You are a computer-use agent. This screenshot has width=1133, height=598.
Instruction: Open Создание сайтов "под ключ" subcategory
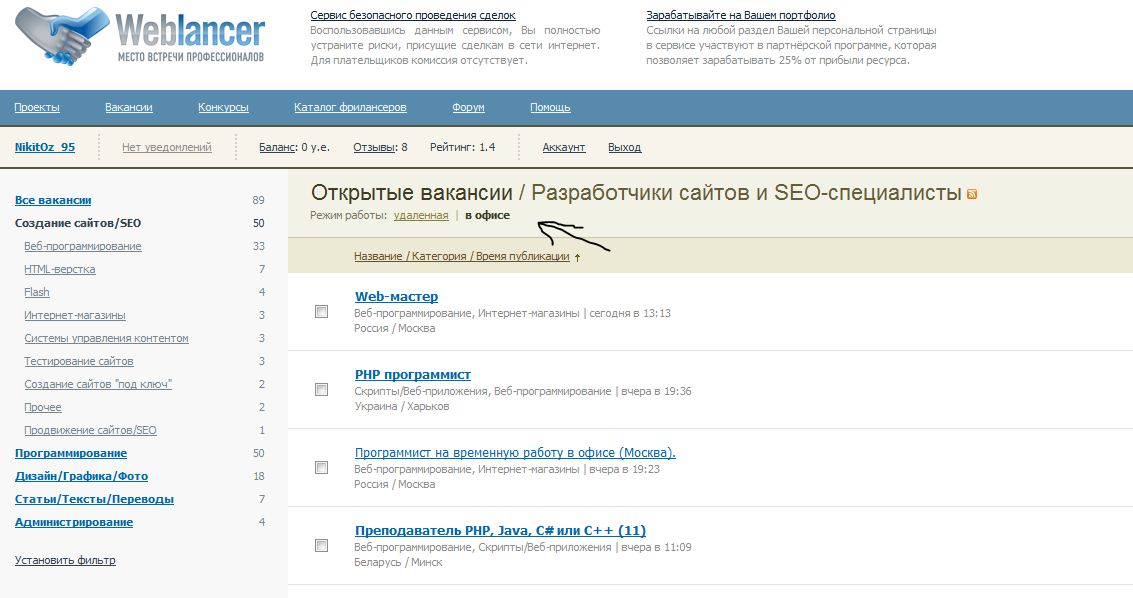98,384
